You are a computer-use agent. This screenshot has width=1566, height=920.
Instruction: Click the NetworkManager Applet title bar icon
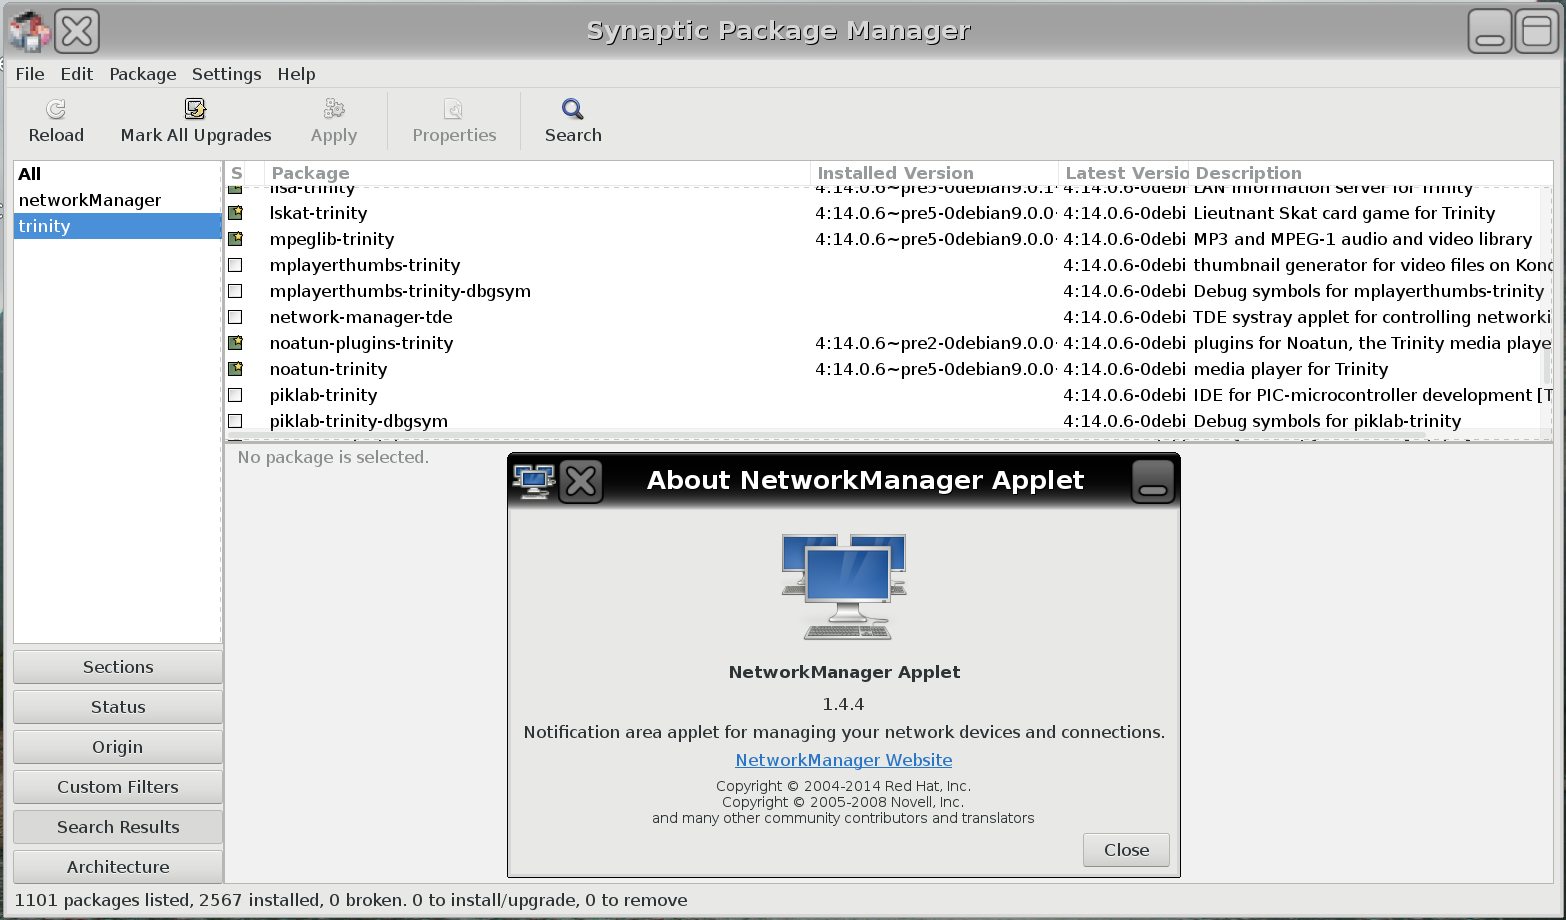pyautogui.click(x=534, y=481)
